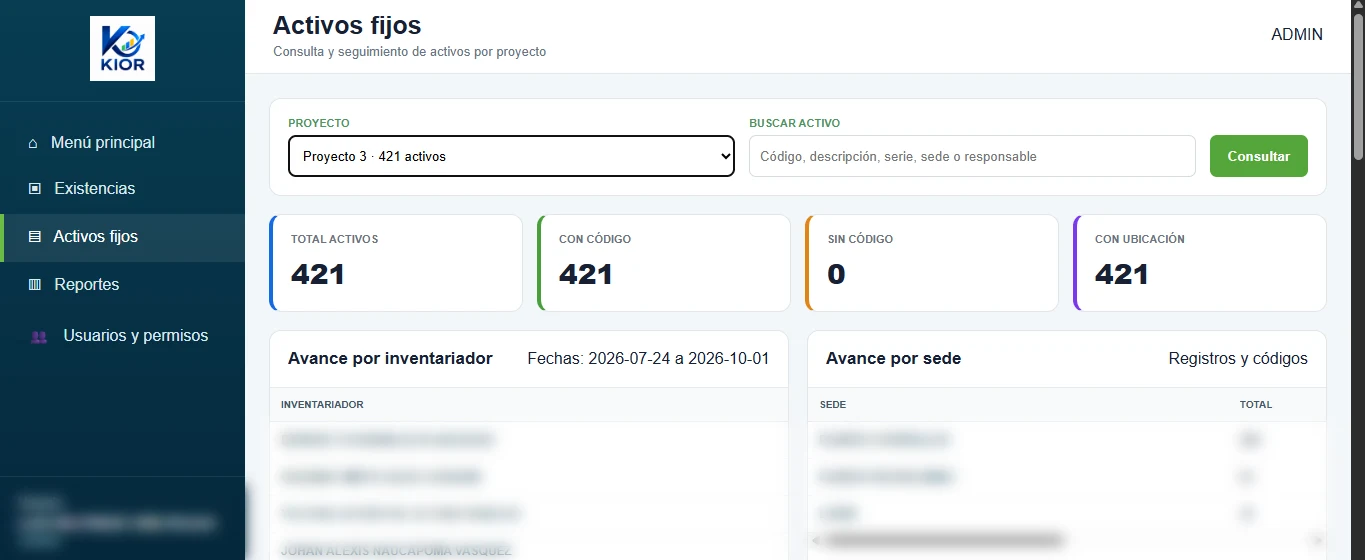
Task: Click the Activos fijos sidebar icon
Action: click(x=34, y=237)
